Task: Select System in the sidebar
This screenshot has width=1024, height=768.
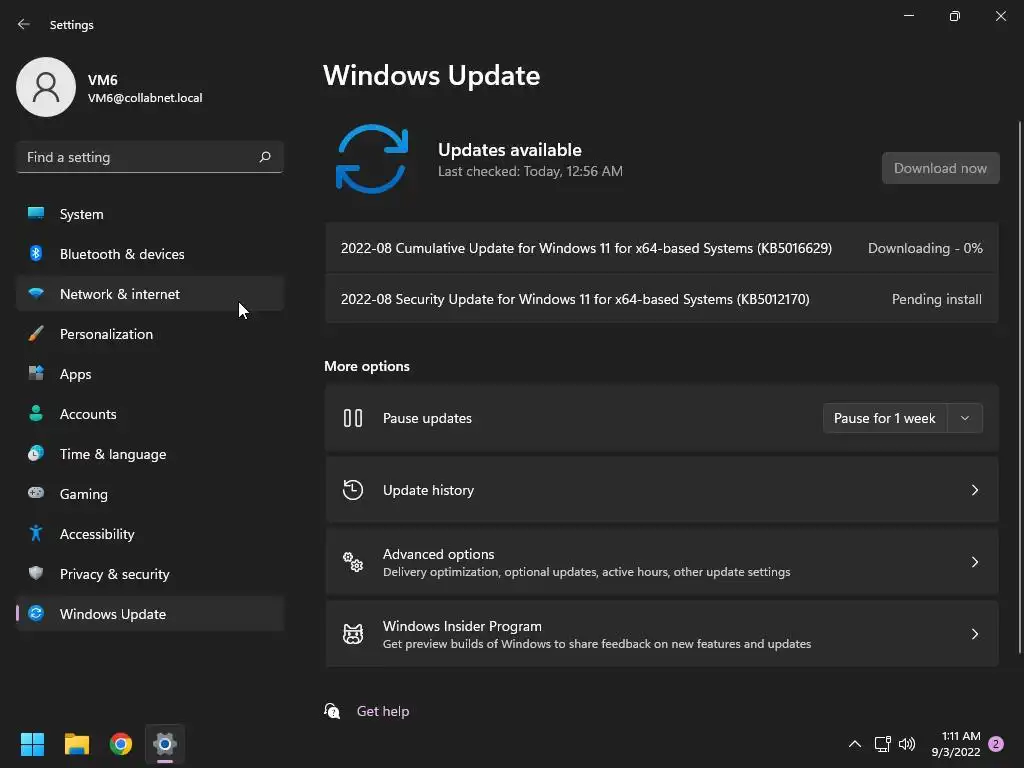Action: tap(150, 214)
